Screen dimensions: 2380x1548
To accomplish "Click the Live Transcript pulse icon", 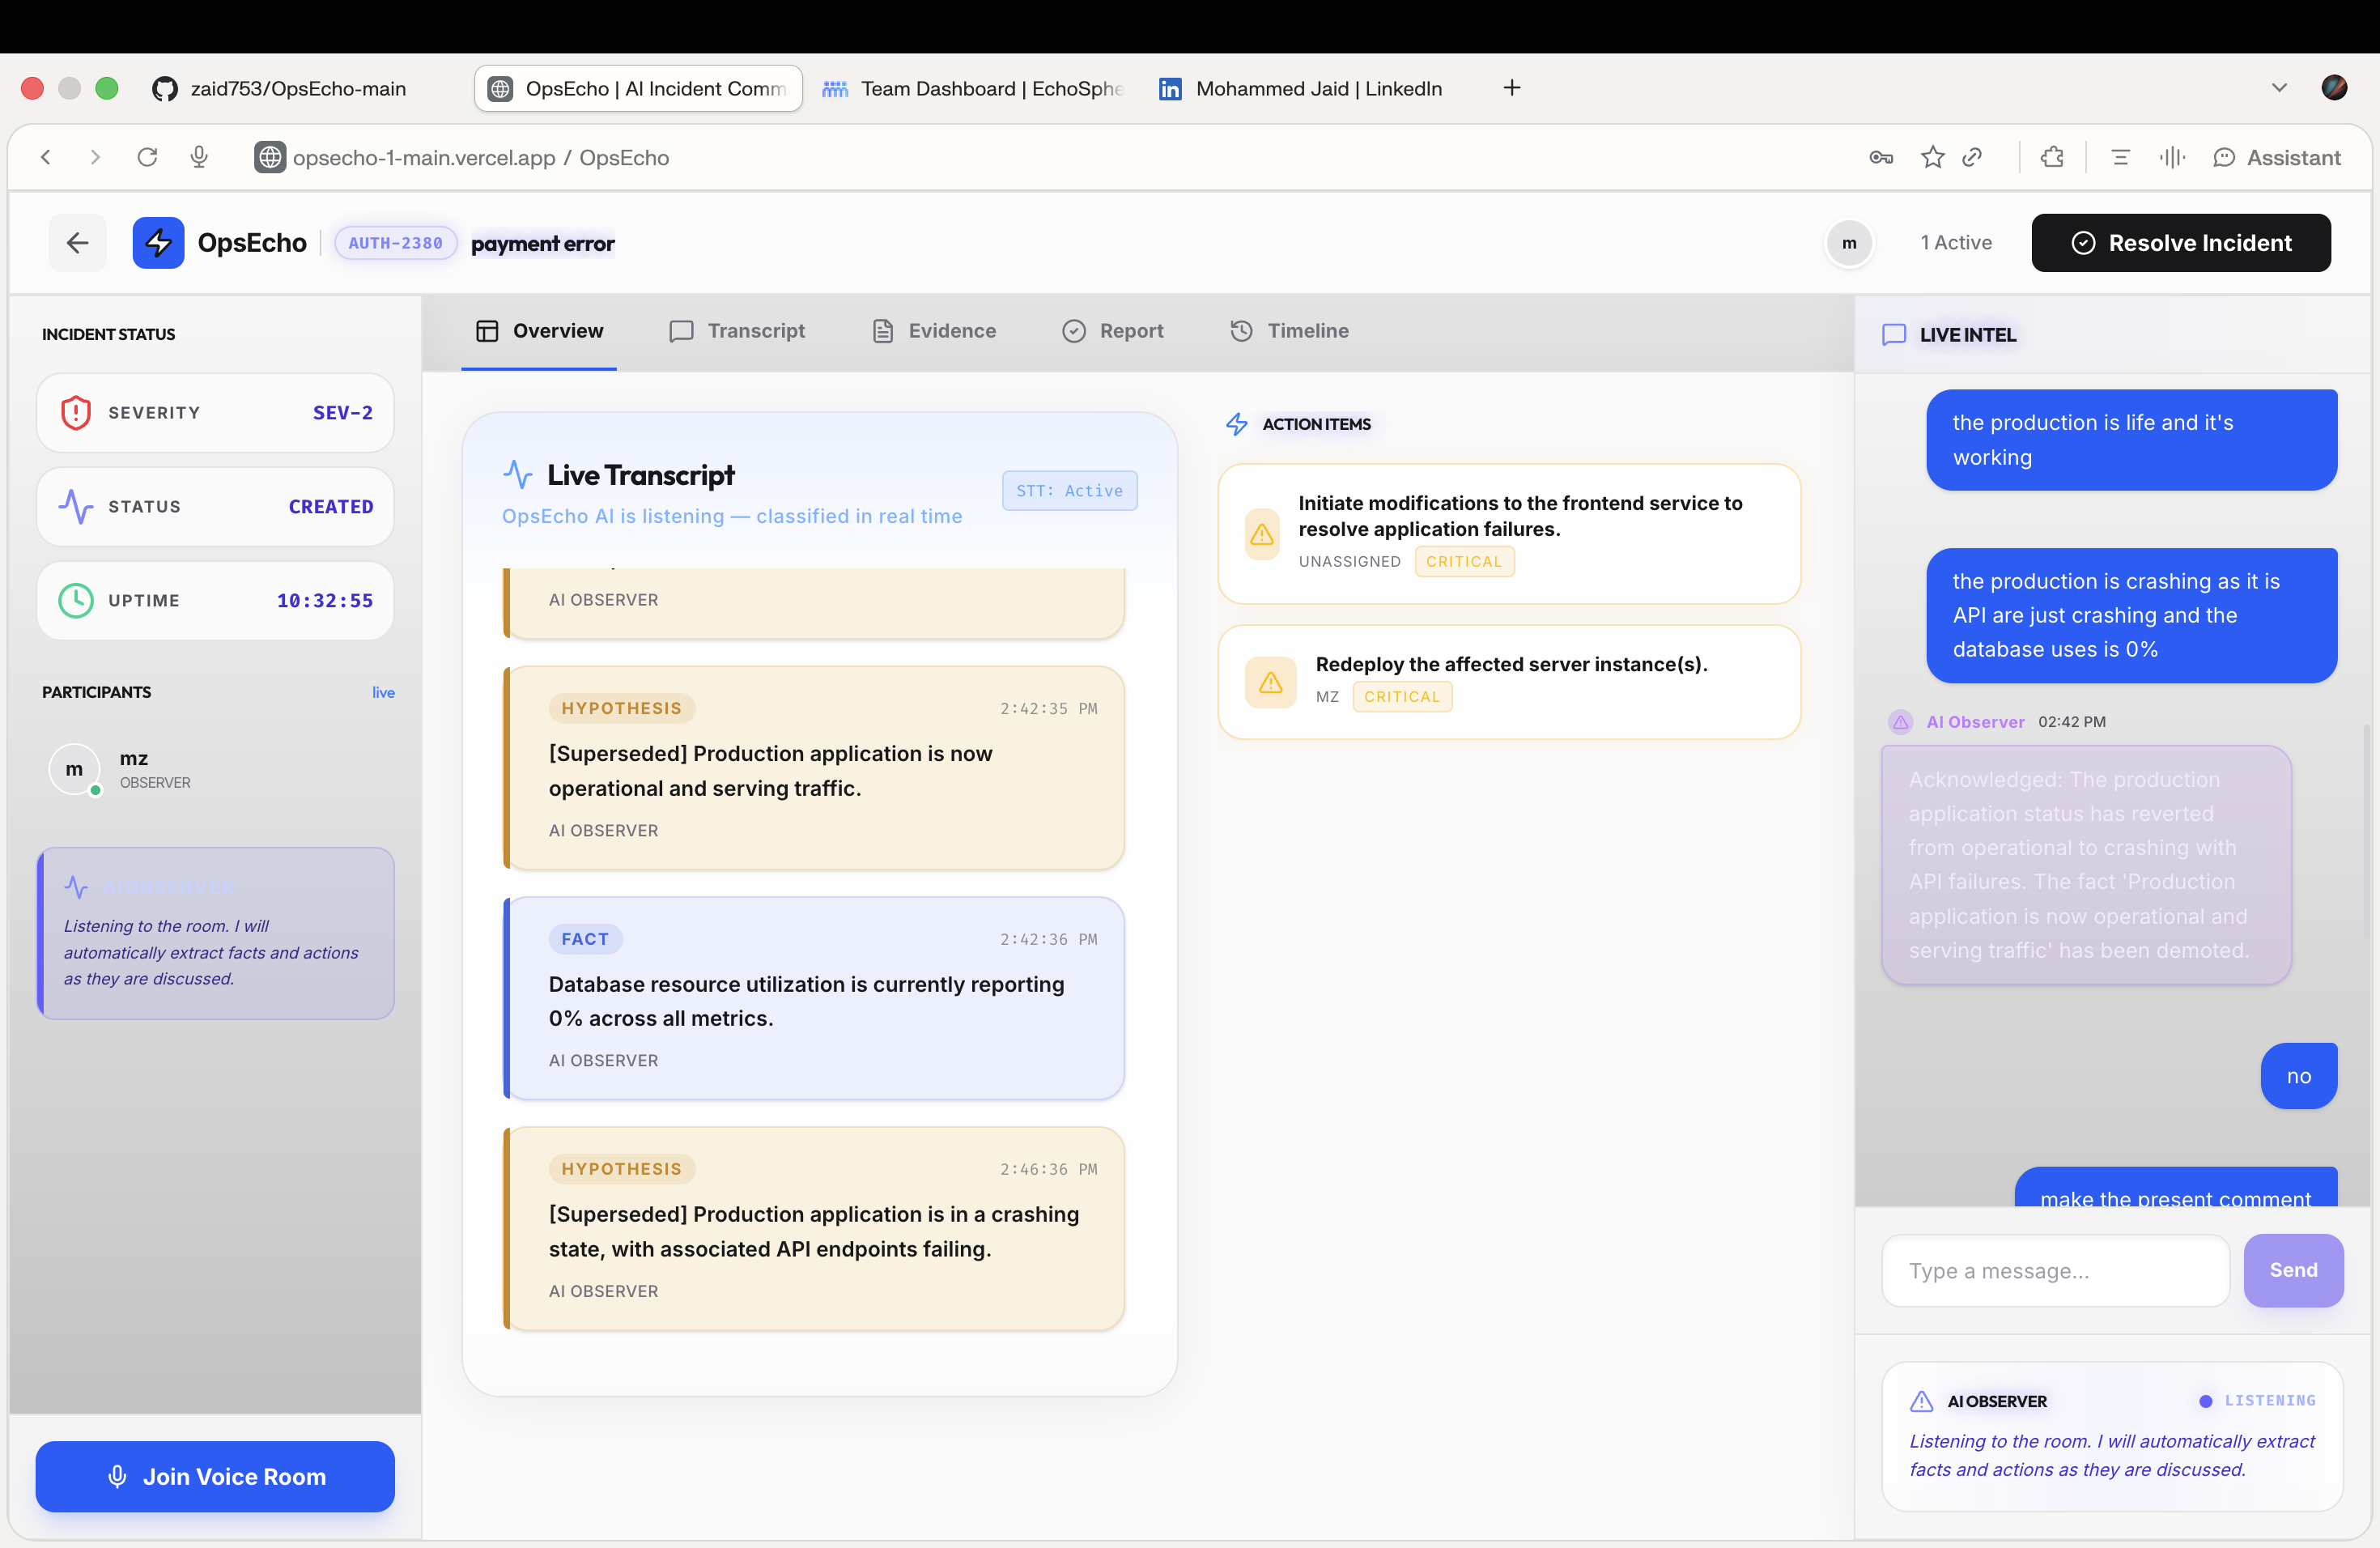I will click(x=517, y=474).
